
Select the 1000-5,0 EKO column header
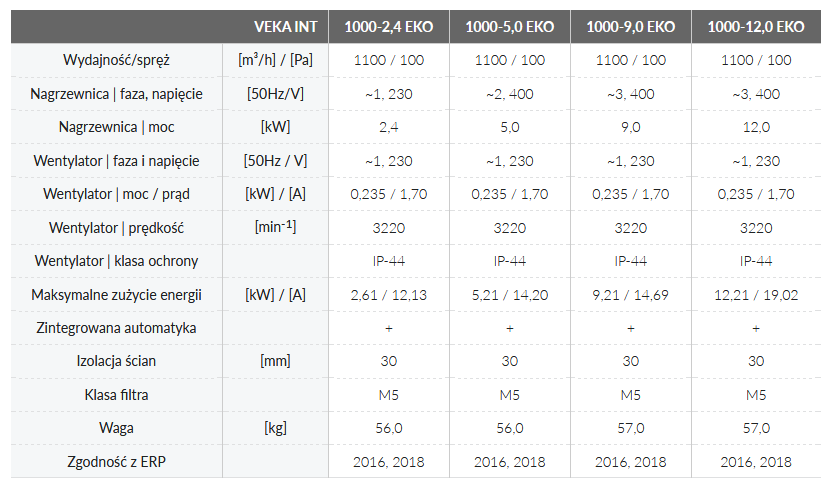[510, 26]
